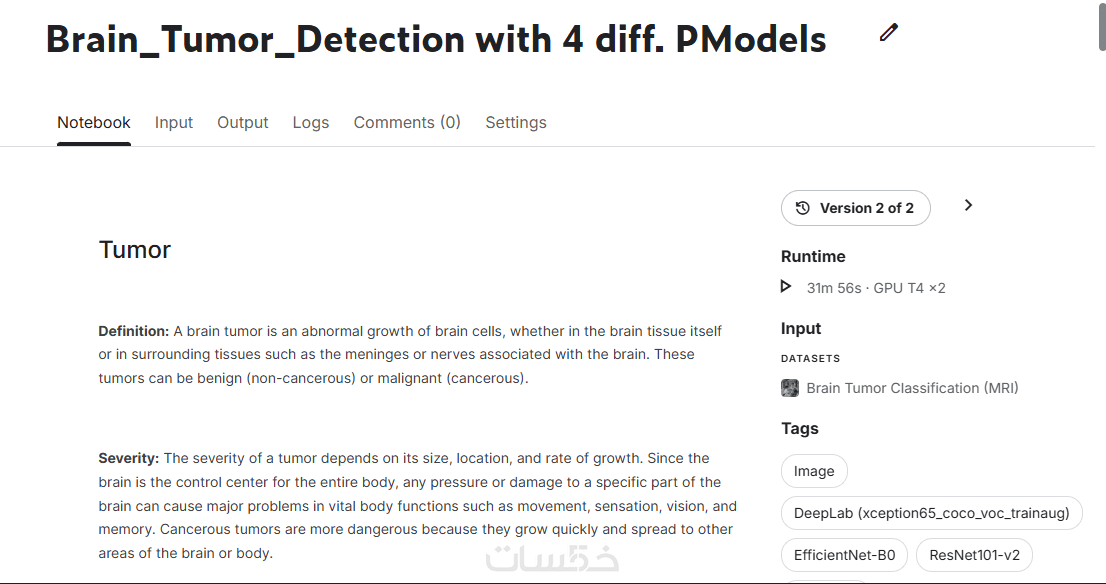Click the version history clock icon
This screenshot has width=1106, height=584.
pyautogui.click(x=802, y=208)
